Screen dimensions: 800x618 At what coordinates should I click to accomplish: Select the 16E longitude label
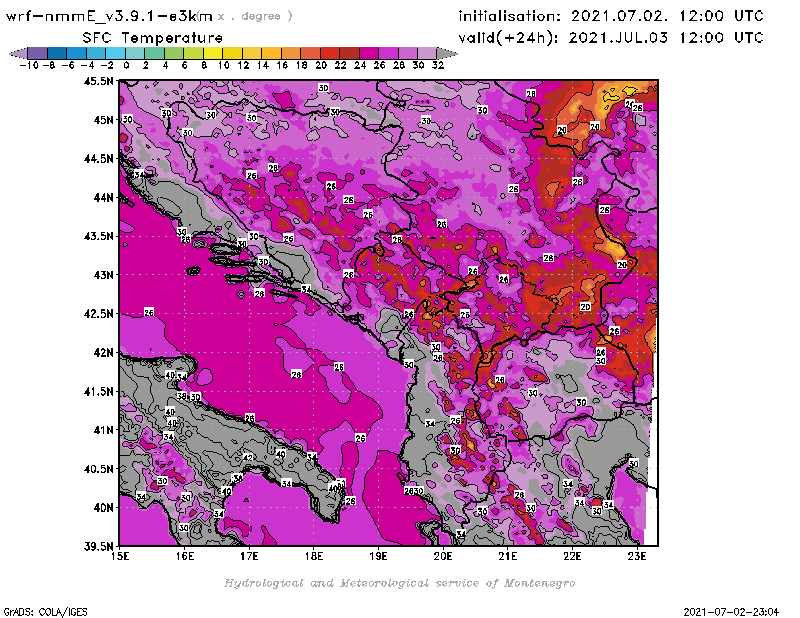click(185, 556)
